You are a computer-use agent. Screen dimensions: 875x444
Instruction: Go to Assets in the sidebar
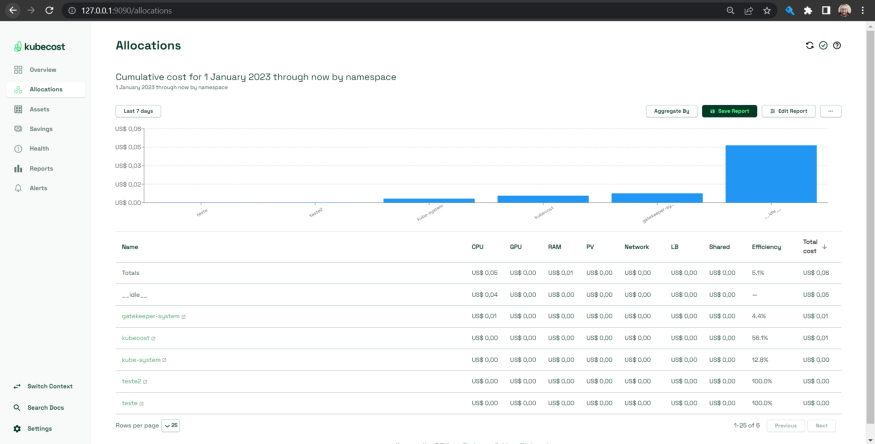coord(40,109)
